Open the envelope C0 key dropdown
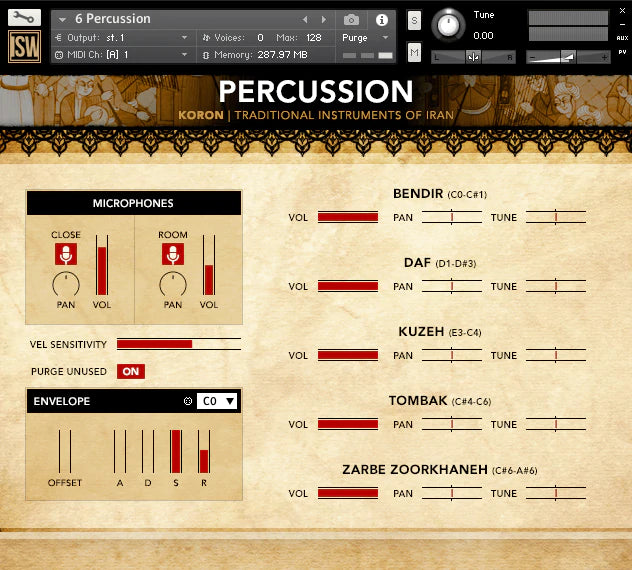This screenshot has width=632, height=570. click(217, 401)
